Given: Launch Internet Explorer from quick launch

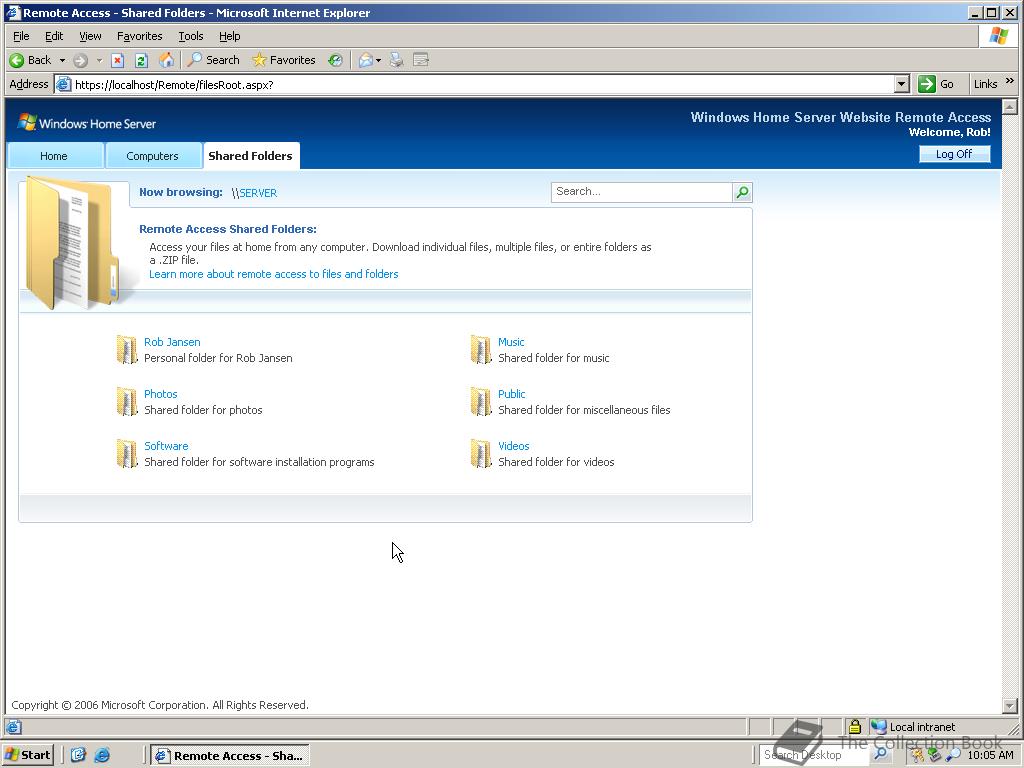Looking at the screenshot, I should pos(102,755).
